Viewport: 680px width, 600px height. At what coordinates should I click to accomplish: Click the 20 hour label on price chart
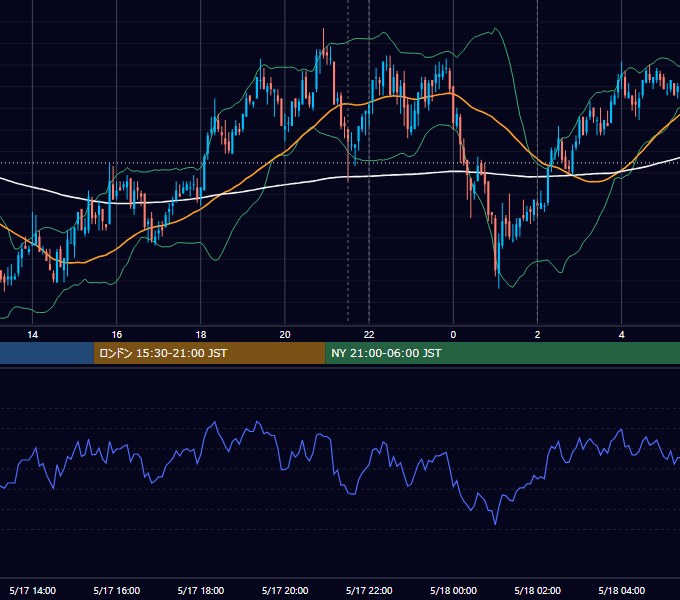pyautogui.click(x=285, y=334)
